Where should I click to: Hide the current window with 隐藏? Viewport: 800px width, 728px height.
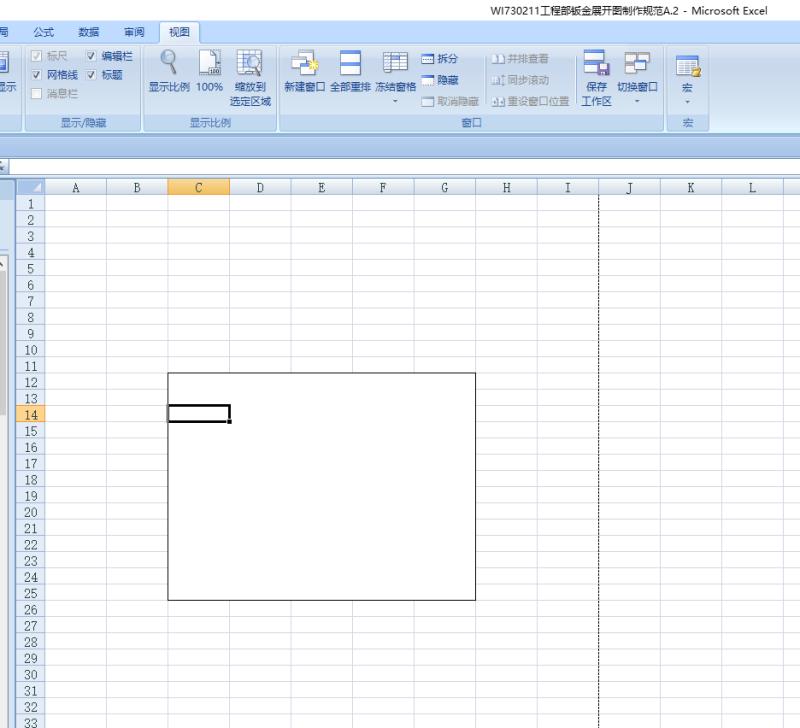(x=439, y=80)
